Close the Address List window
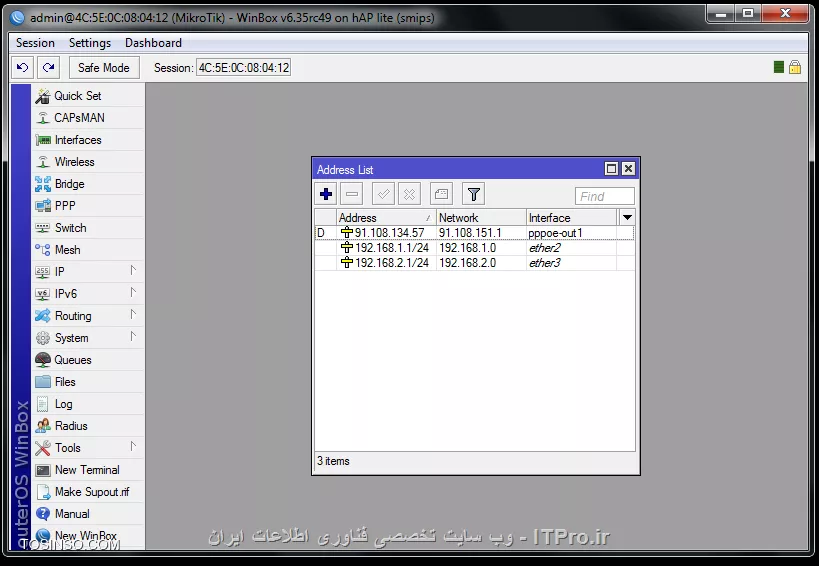Image resolution: width=819 pixels, height=566 pixels. point(628,169)
